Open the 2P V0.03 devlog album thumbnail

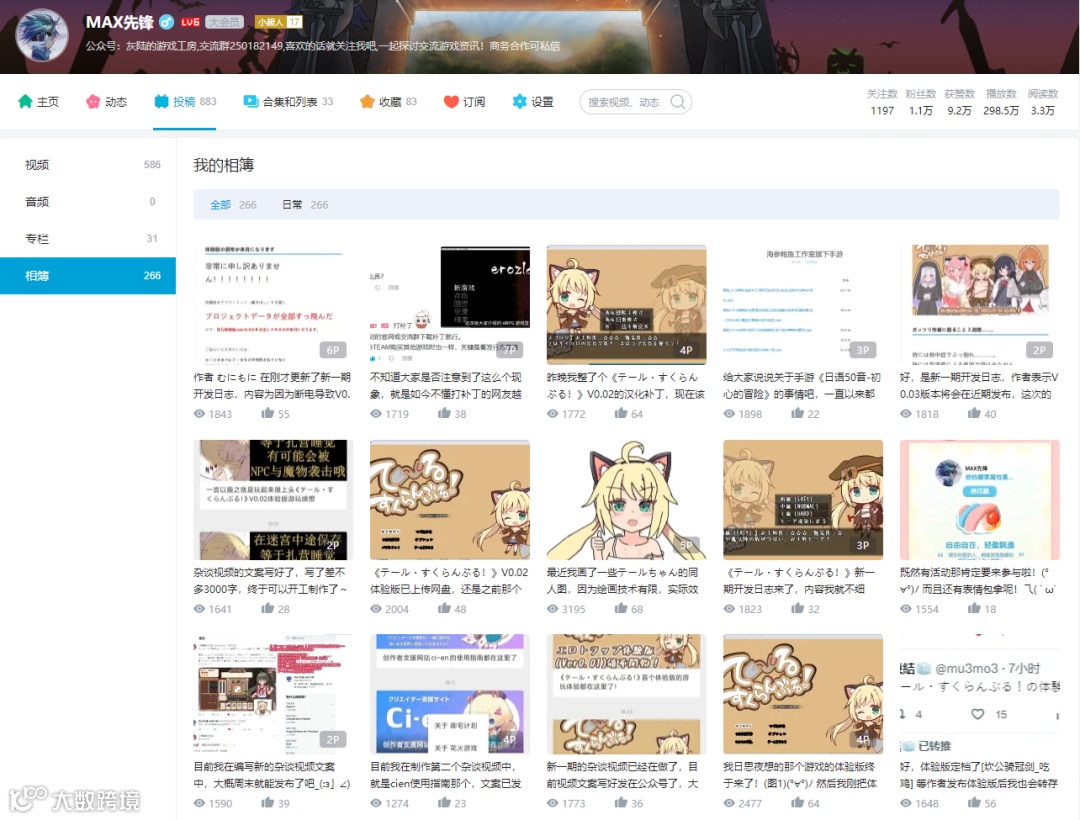tap(979, 304)
